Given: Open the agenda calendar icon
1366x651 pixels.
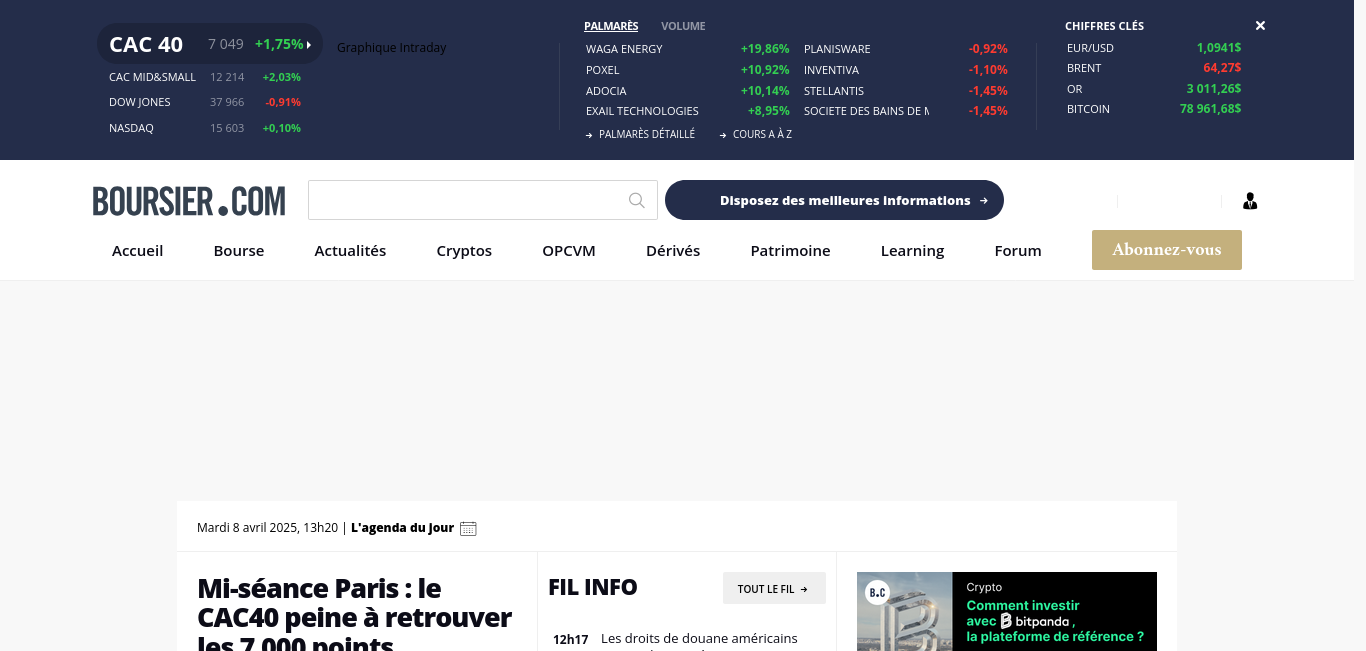Looking at the screenshot, I should 468,528.
